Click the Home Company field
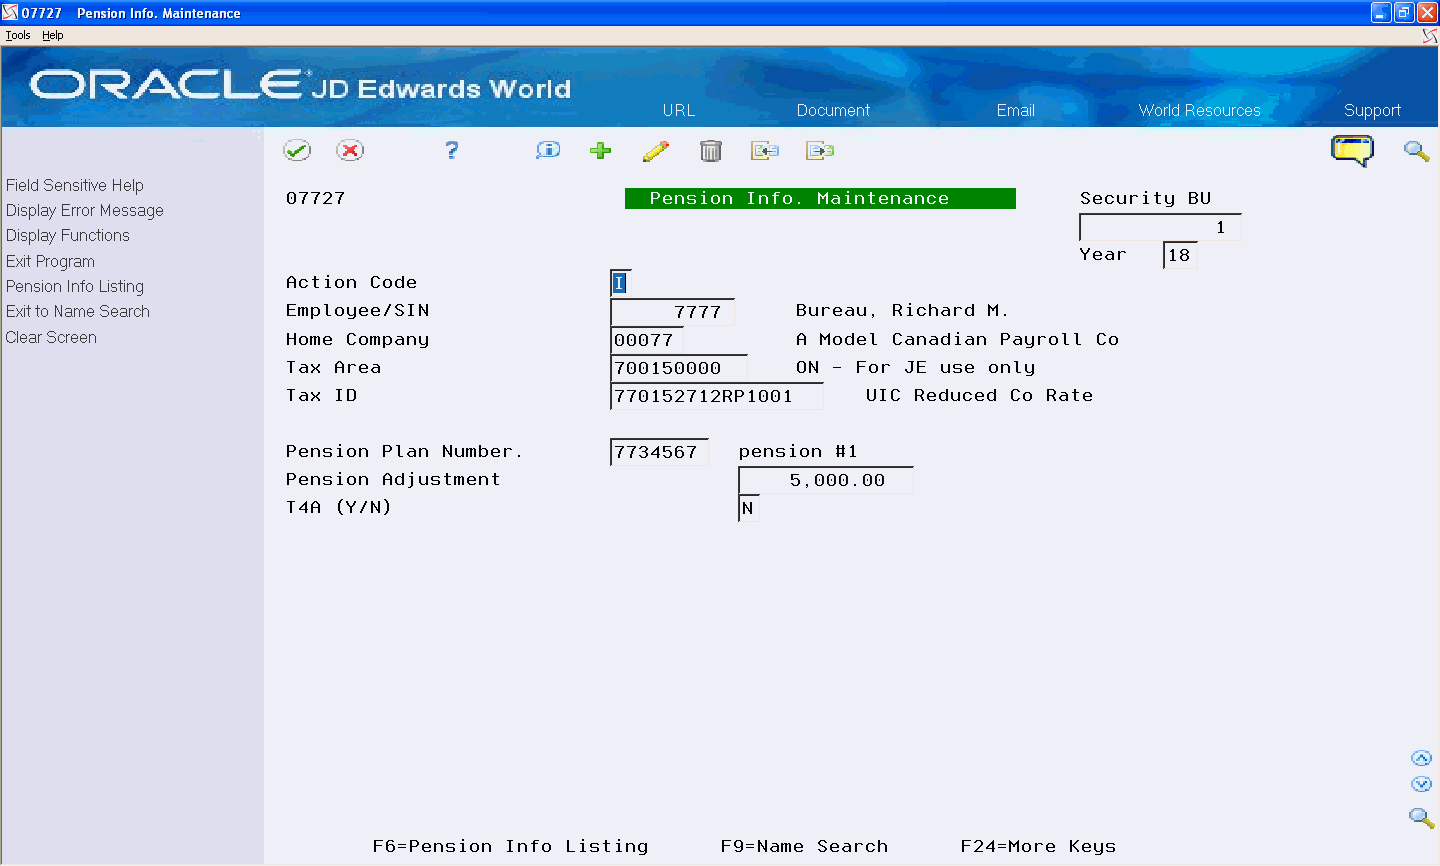This screenshot has height=866, width=1440. pos(647,340)
